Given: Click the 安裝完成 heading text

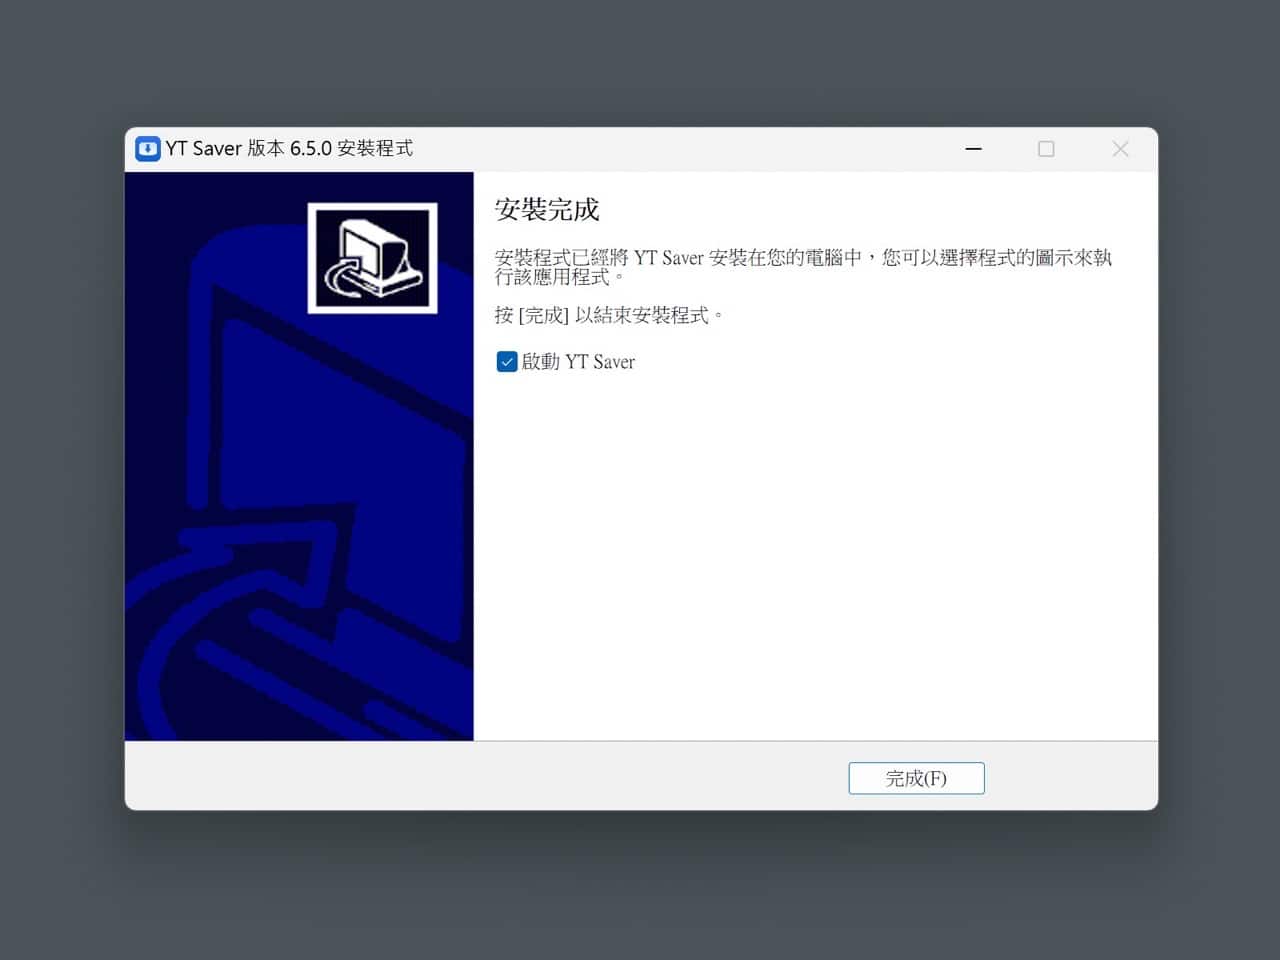Looking at the screenshot, I should click(547, 210).
